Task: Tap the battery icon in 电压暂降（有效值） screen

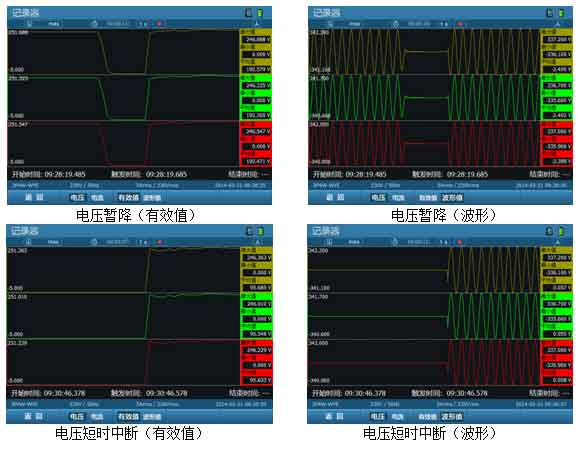Action: (x=260, y=13)
